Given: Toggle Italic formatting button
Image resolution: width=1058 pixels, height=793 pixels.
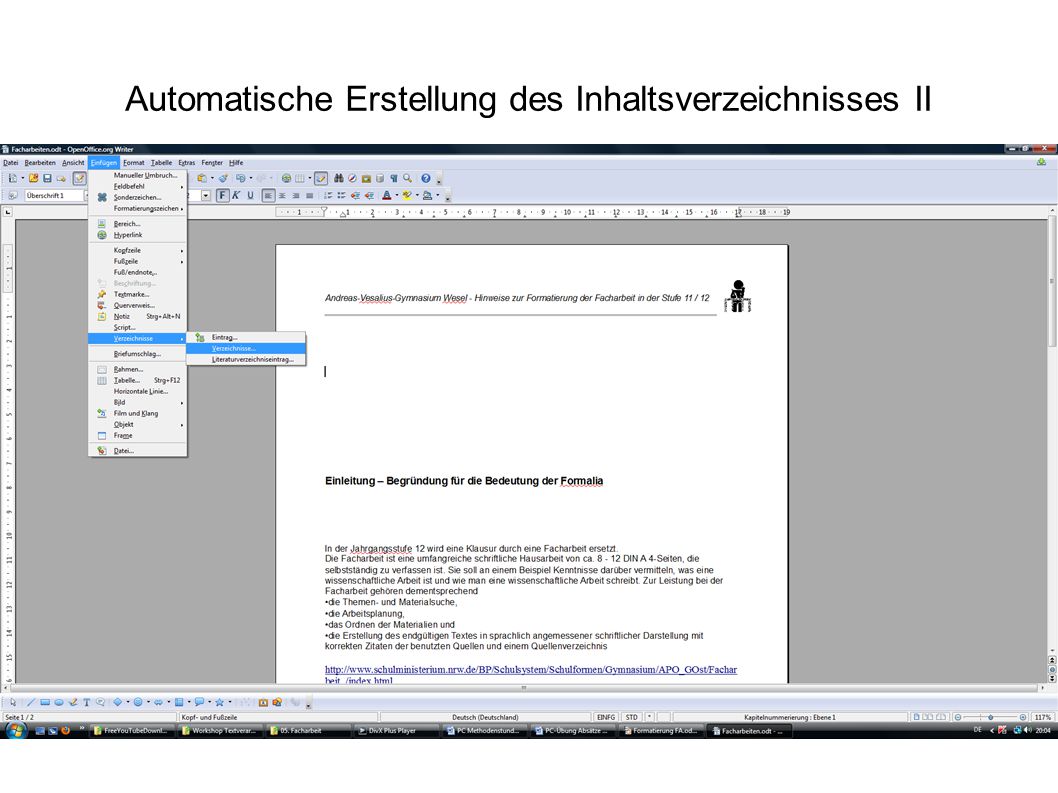Looking at the screenshot, I should [235, 196].
